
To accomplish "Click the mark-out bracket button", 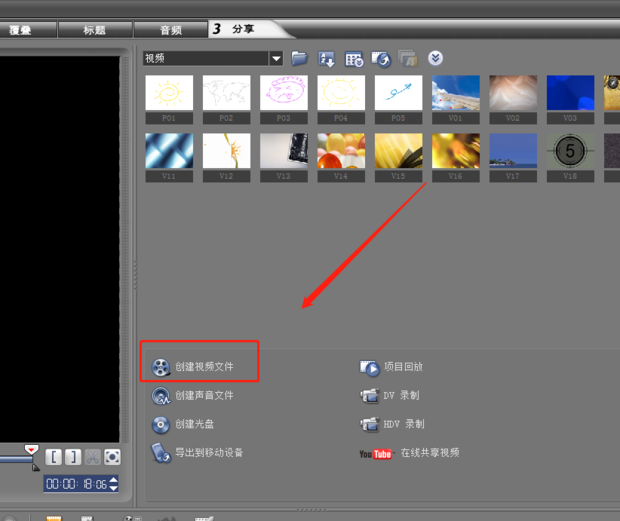I will tap(73, 457).
